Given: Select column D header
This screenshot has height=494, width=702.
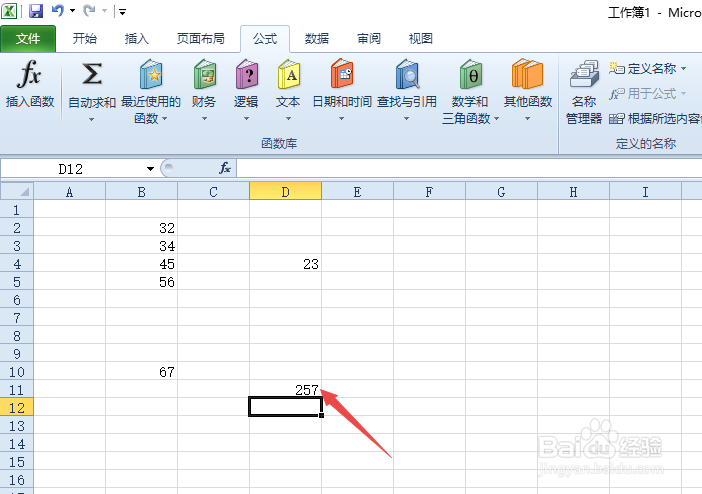Looking at the screenshot, I should [286, 192].
